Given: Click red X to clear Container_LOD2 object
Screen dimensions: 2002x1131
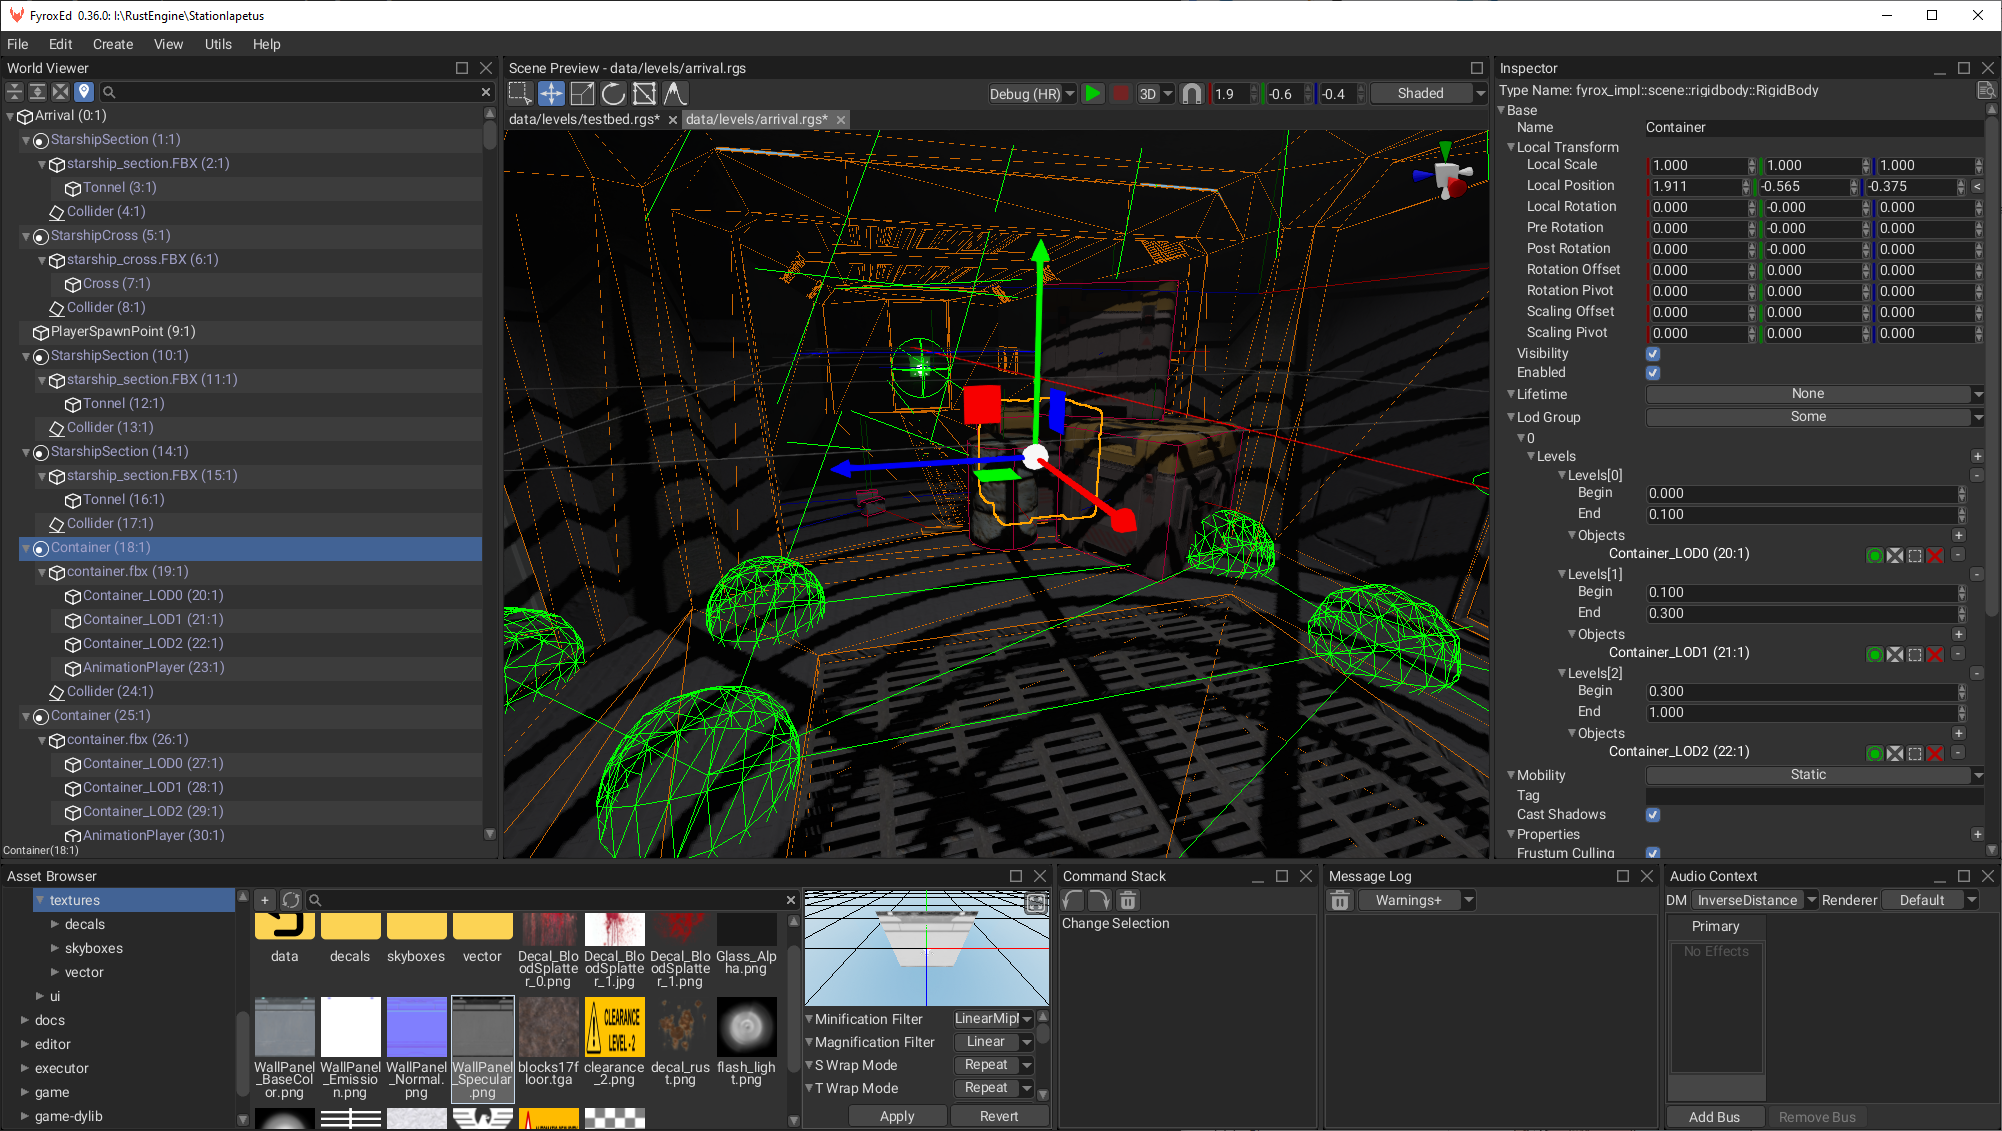Looking at the screenshot, I should (x=1935, y=753).
